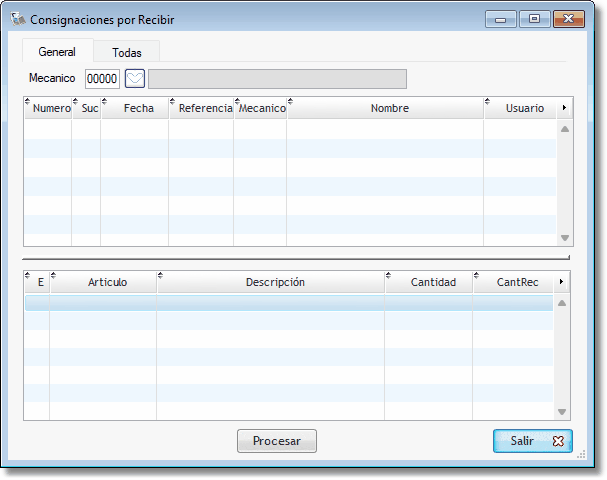Select the General tab

click(57, 52)
